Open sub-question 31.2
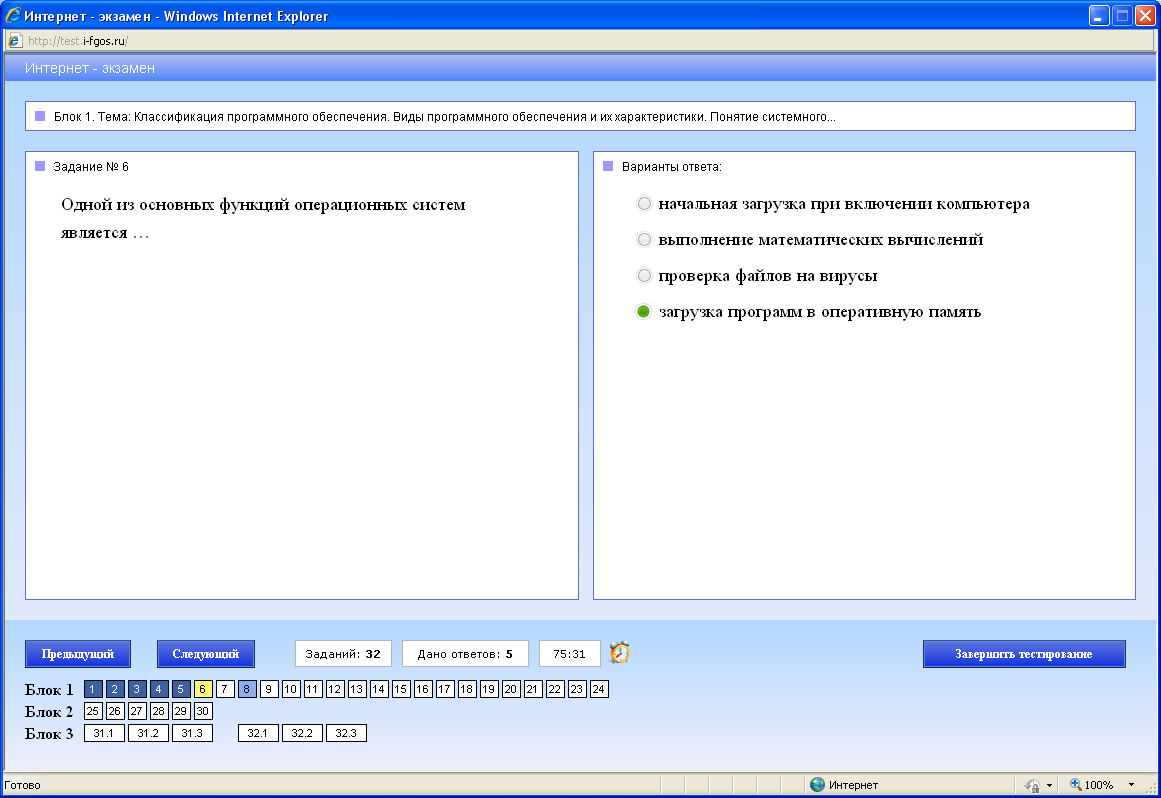 coord(148,734)
